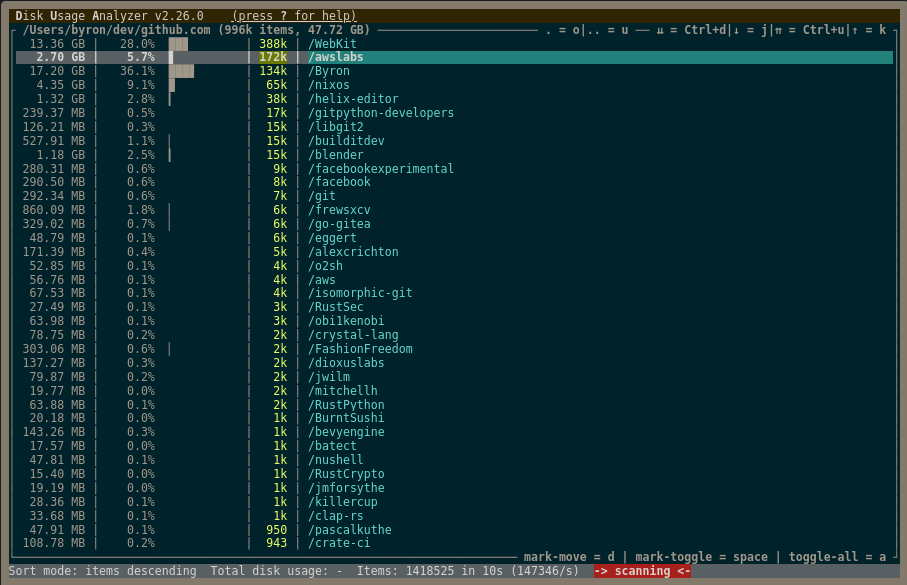Click the highlighted /awslabs entry
907x585 pixels.
[454, 57]
